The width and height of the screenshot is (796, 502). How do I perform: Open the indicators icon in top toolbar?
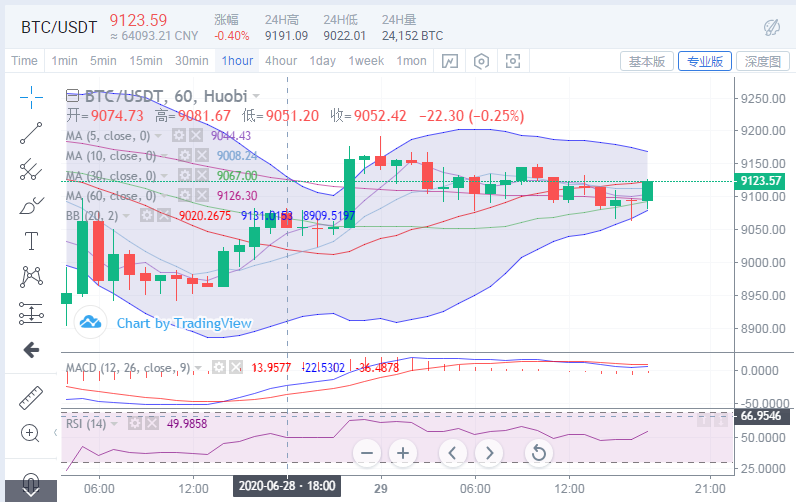pos(450,61)
